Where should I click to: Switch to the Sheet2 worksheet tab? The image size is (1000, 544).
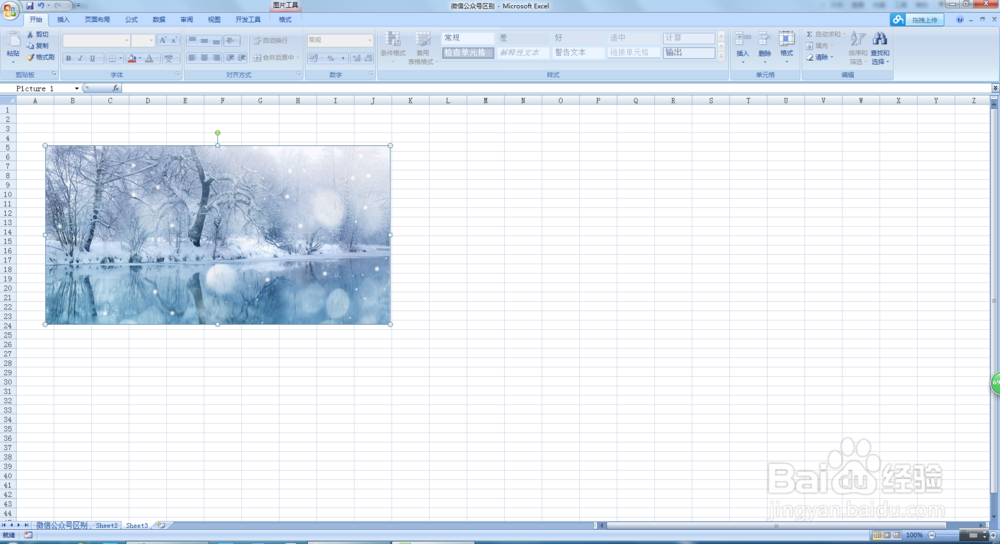pyautogui.click(x=107, y=526)
